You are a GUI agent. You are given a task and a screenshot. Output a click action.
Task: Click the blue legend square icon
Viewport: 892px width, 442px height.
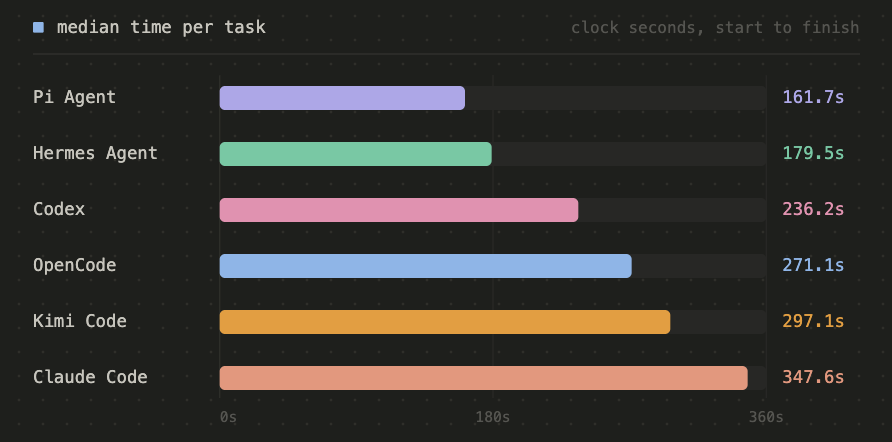click(x=38, y=27)
